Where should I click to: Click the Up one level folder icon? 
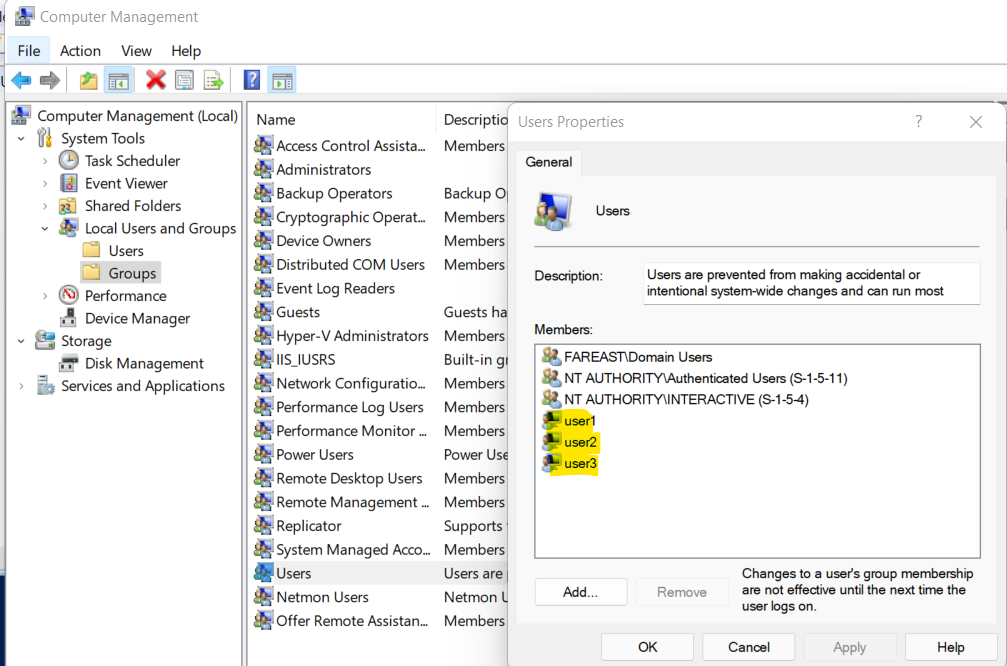coord(89,80)
